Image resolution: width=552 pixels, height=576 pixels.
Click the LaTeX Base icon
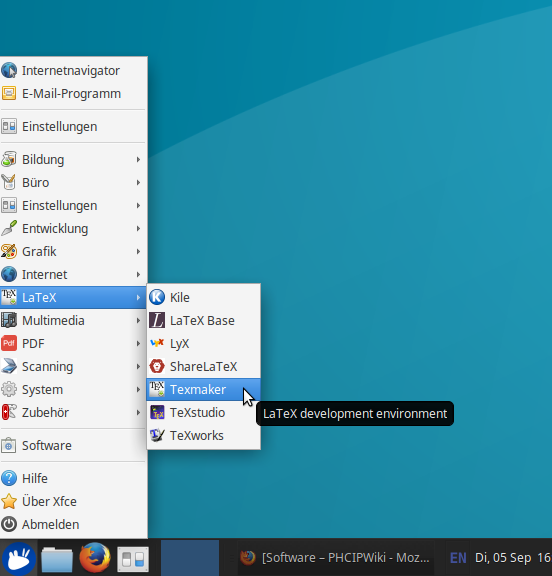coord(157,320)
